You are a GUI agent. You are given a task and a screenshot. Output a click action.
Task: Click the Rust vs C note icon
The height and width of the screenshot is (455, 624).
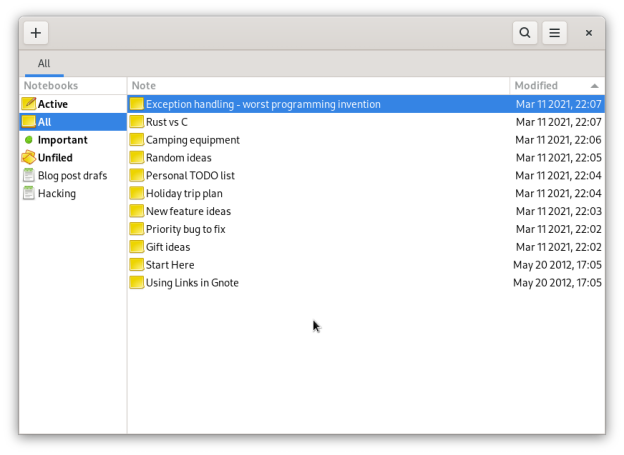coord(137,122)
